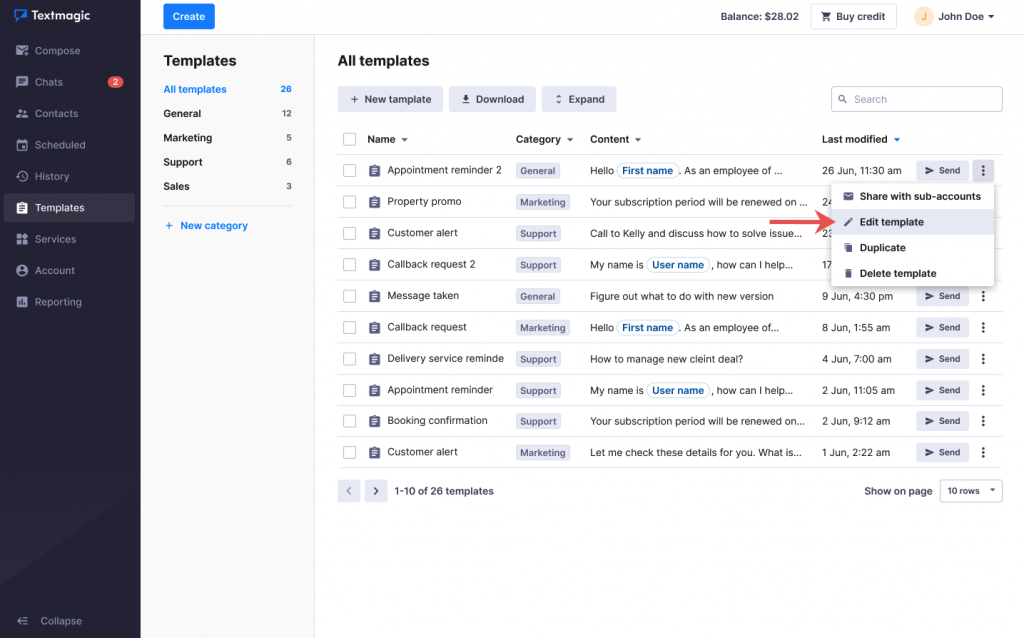Image resolution: width=1024 pixels, height=638 pixels.
Task: Expand the John Doe account menu
Action: pyautogui.click(x=954, y=17)
